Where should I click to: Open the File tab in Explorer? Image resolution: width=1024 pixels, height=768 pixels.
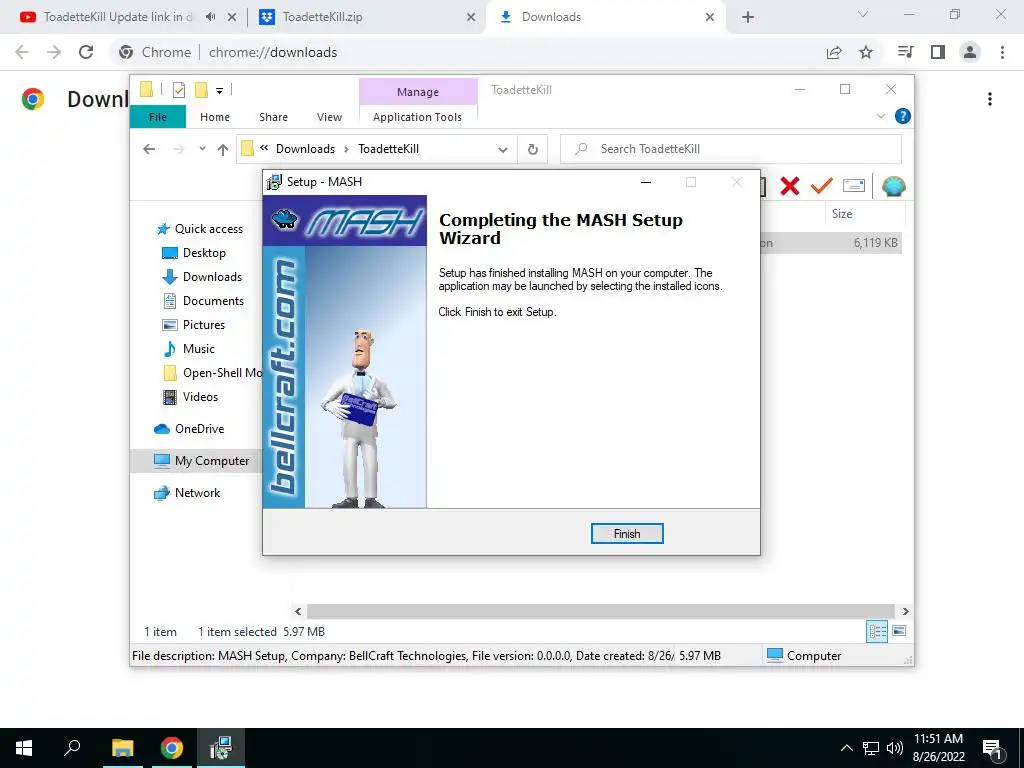[158, 117]
